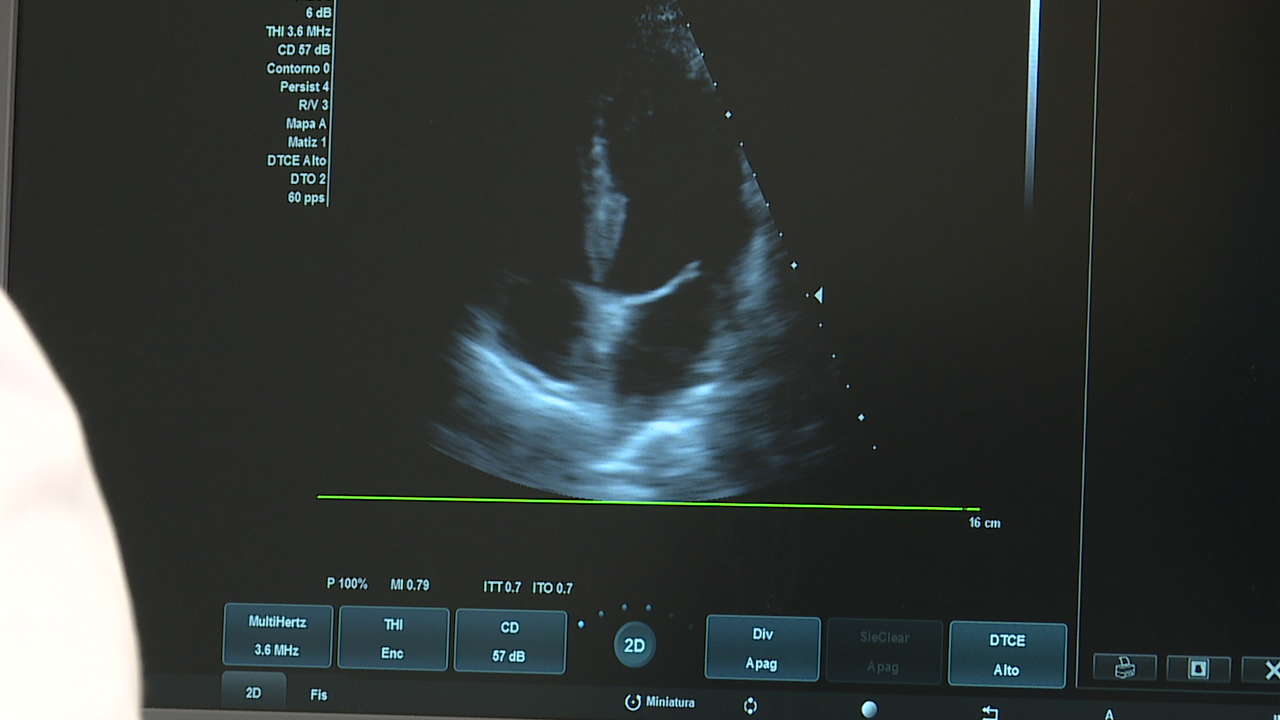Click the Miniatura rotary icon
Screen dimensions: 1280x720
pos(633,702)
